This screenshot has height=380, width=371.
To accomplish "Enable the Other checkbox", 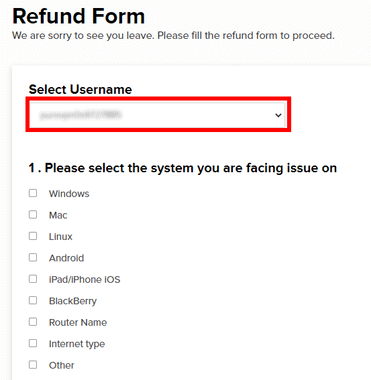I will [33, 365].
